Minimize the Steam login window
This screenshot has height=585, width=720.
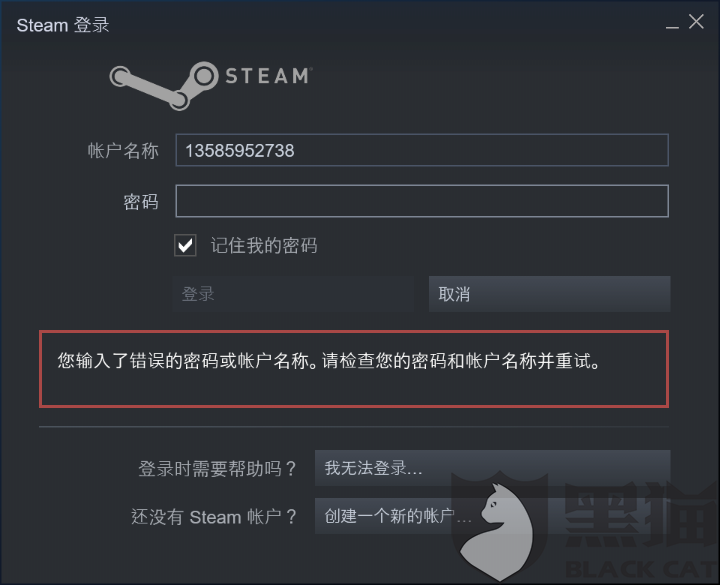(672, 24)
